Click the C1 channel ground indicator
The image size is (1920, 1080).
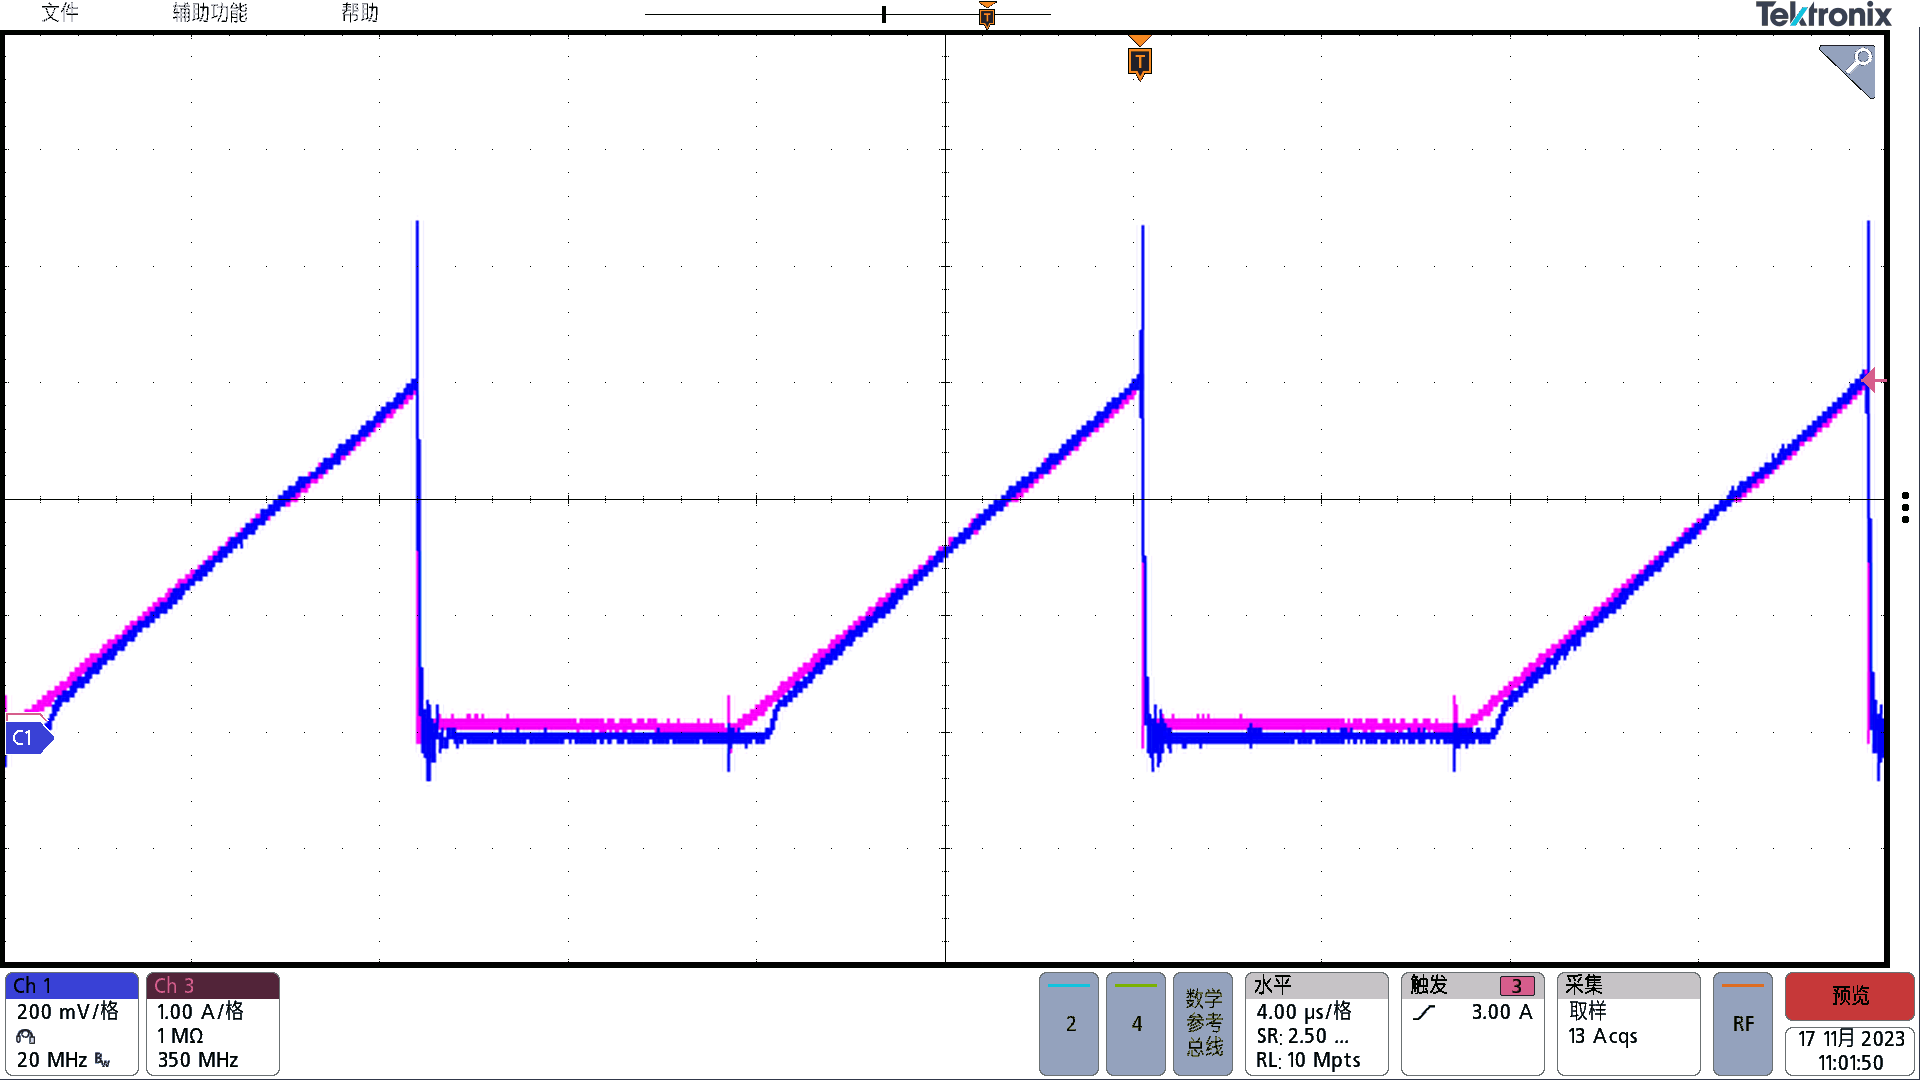point(27,738)
